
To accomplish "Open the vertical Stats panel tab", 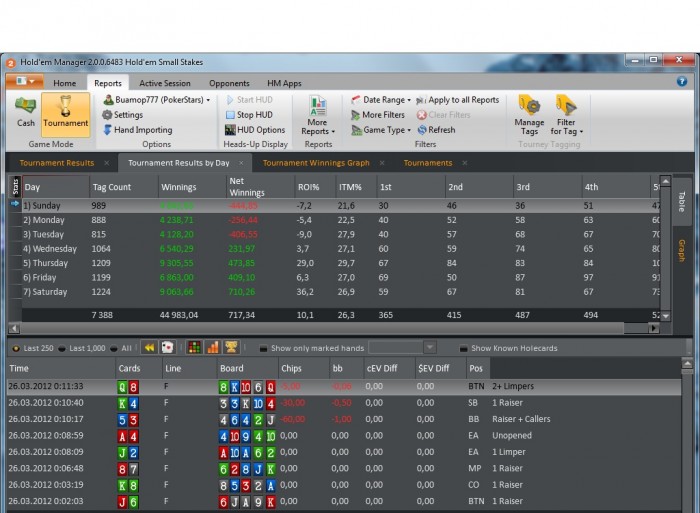I will (x=15, y=186).
